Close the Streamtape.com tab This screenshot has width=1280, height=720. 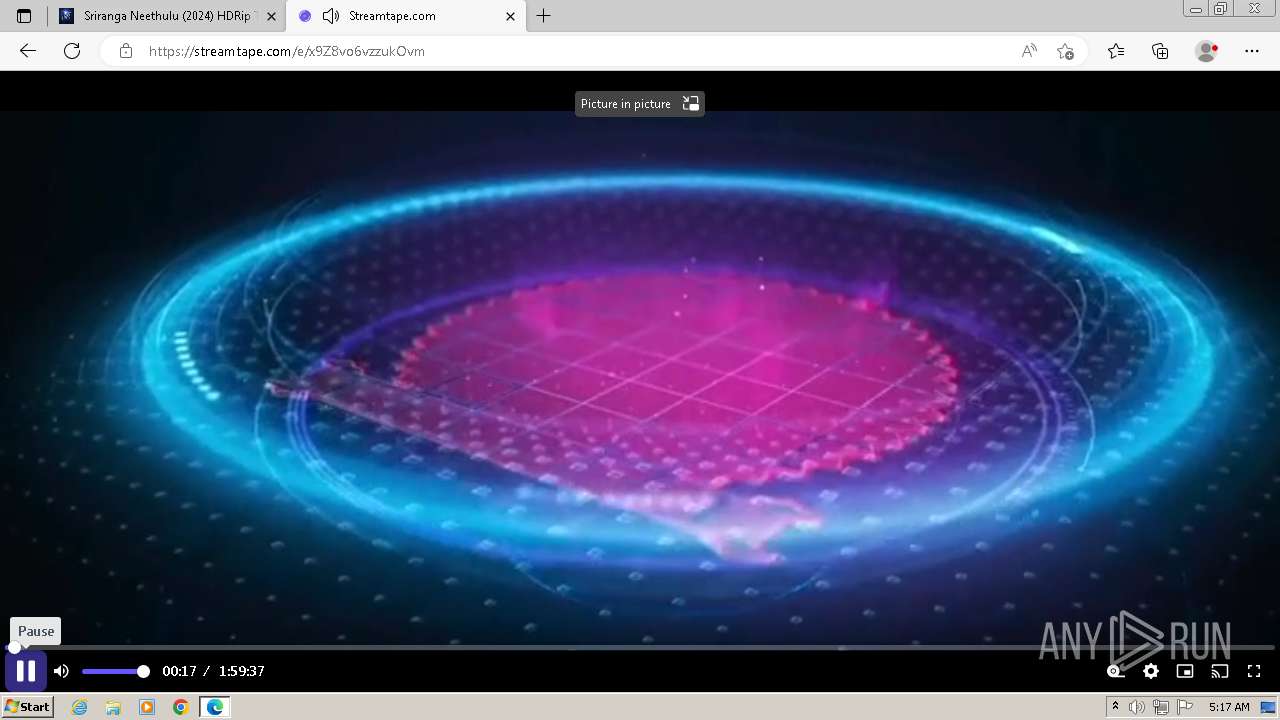click(x=511, y=16)
